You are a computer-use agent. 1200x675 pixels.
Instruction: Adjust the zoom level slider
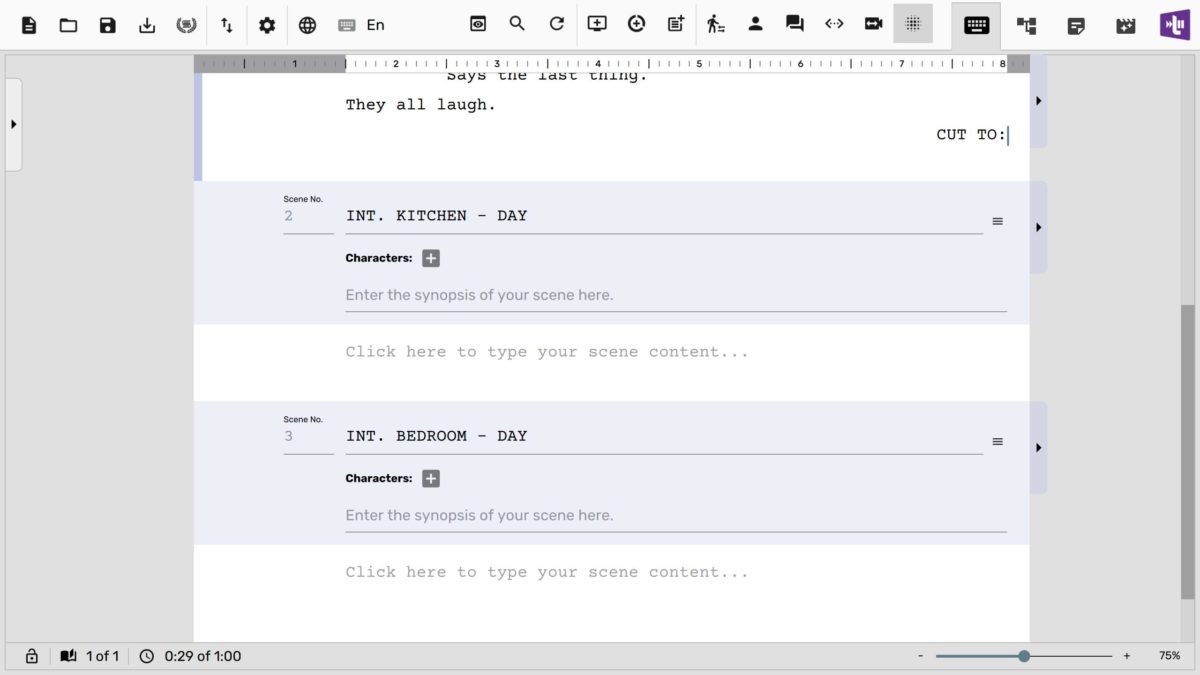click(1024, 656)
